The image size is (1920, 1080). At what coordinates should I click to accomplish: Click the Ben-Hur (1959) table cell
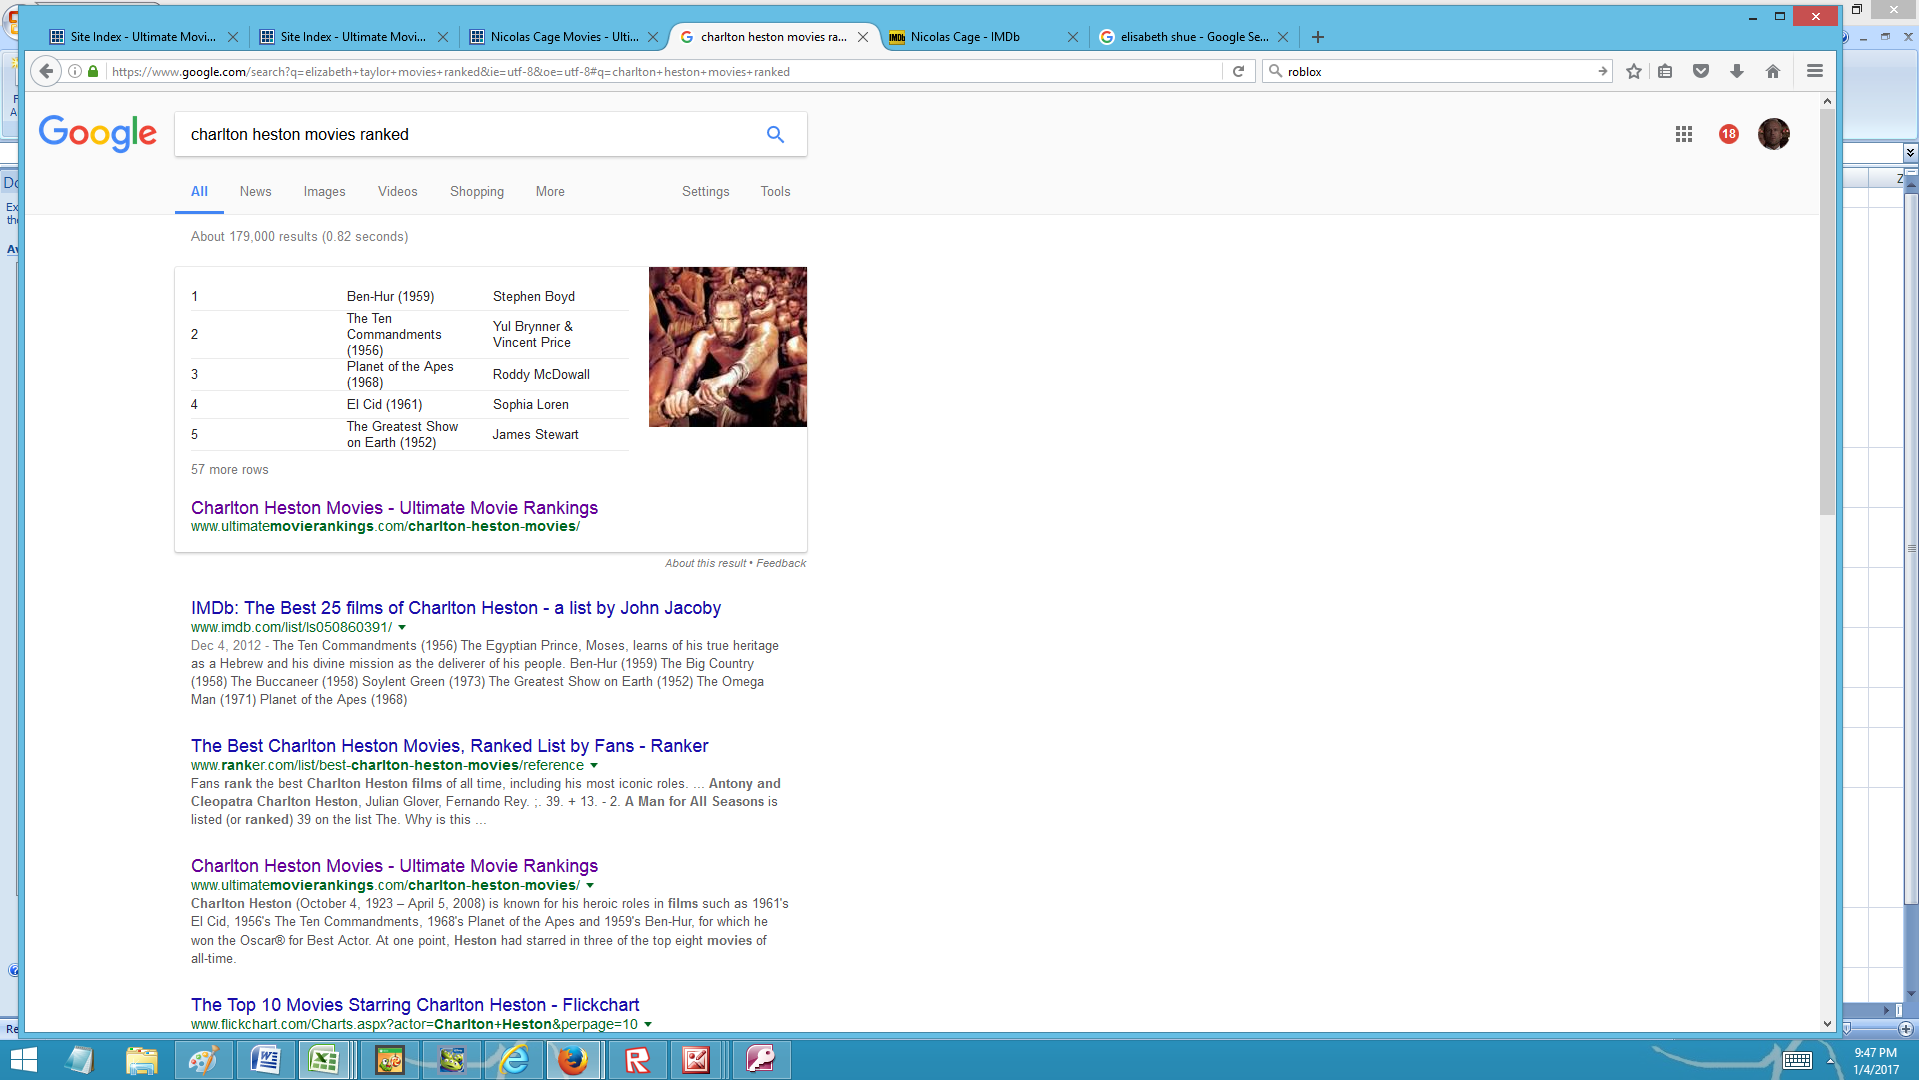[x=391, y=297]
